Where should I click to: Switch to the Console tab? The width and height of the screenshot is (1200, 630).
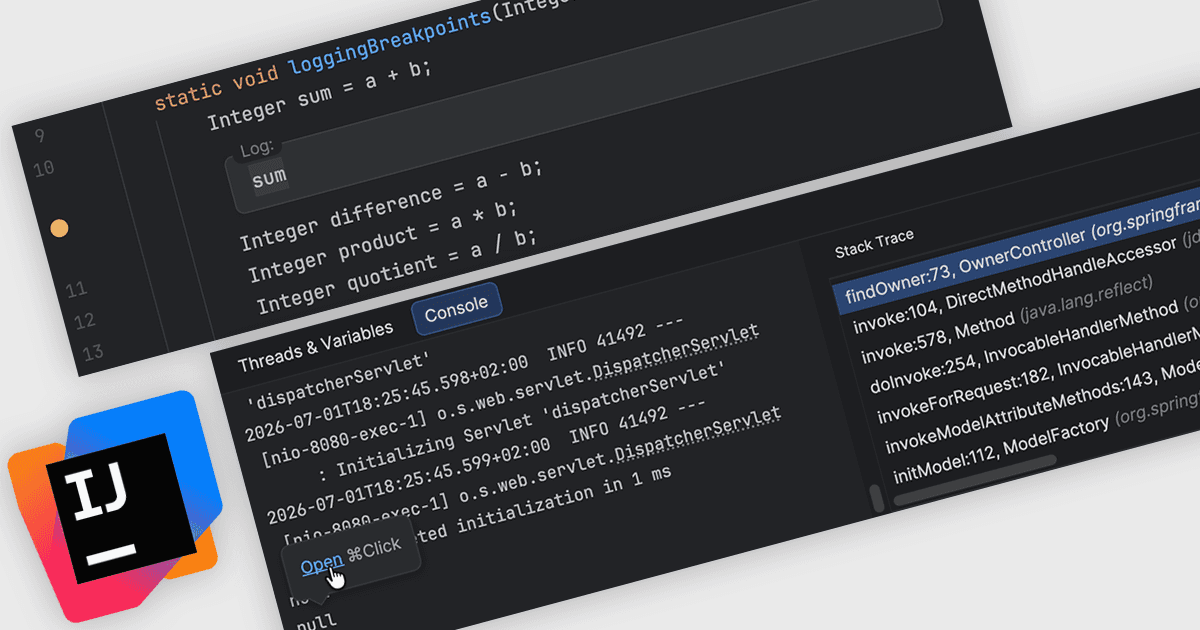[x=456, y=308]
